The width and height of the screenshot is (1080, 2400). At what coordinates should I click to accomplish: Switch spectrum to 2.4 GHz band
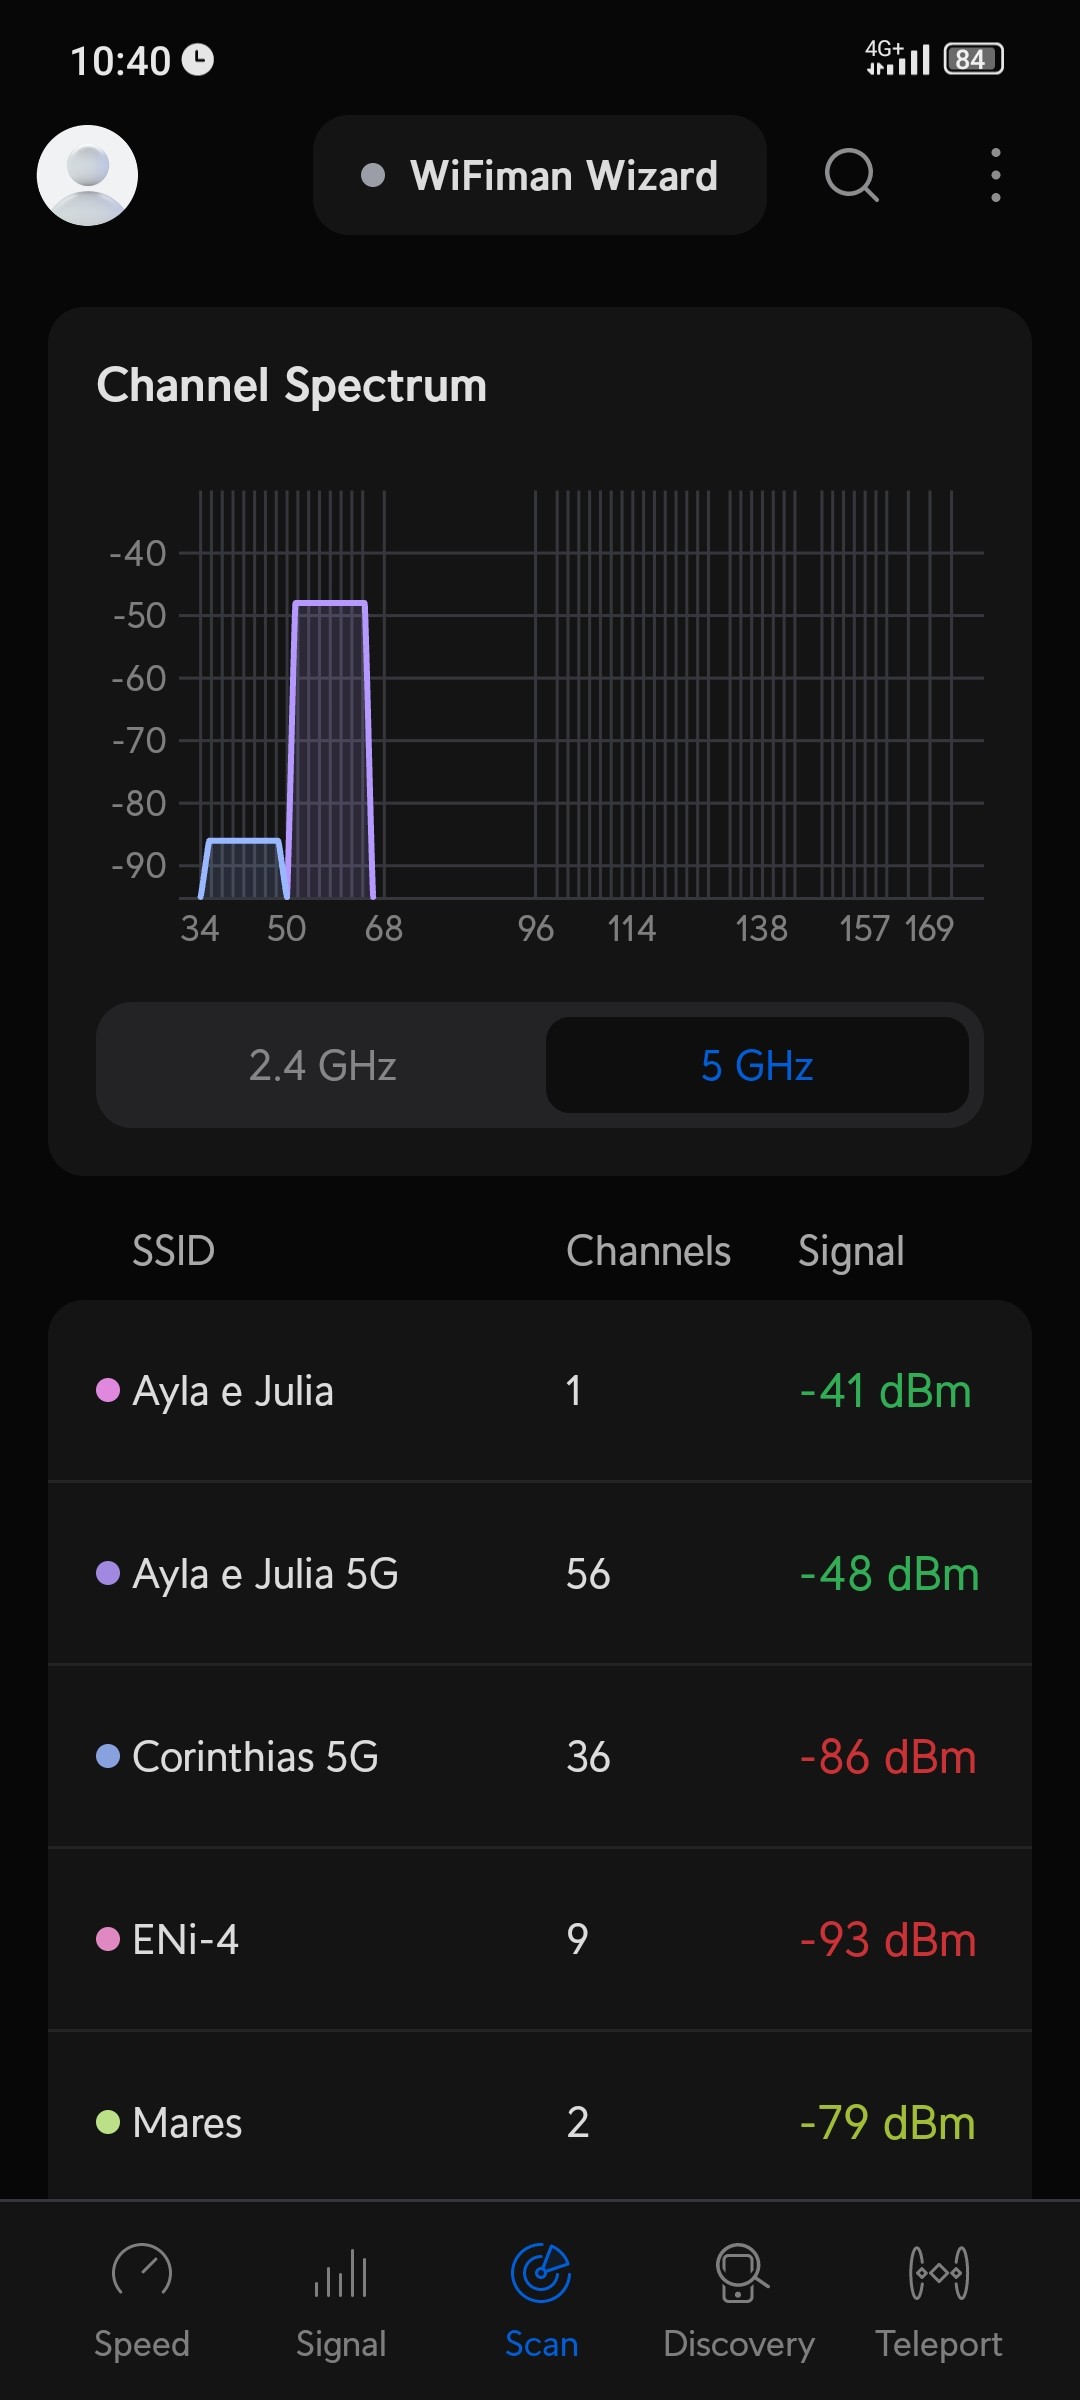[x=322, y=1066]
